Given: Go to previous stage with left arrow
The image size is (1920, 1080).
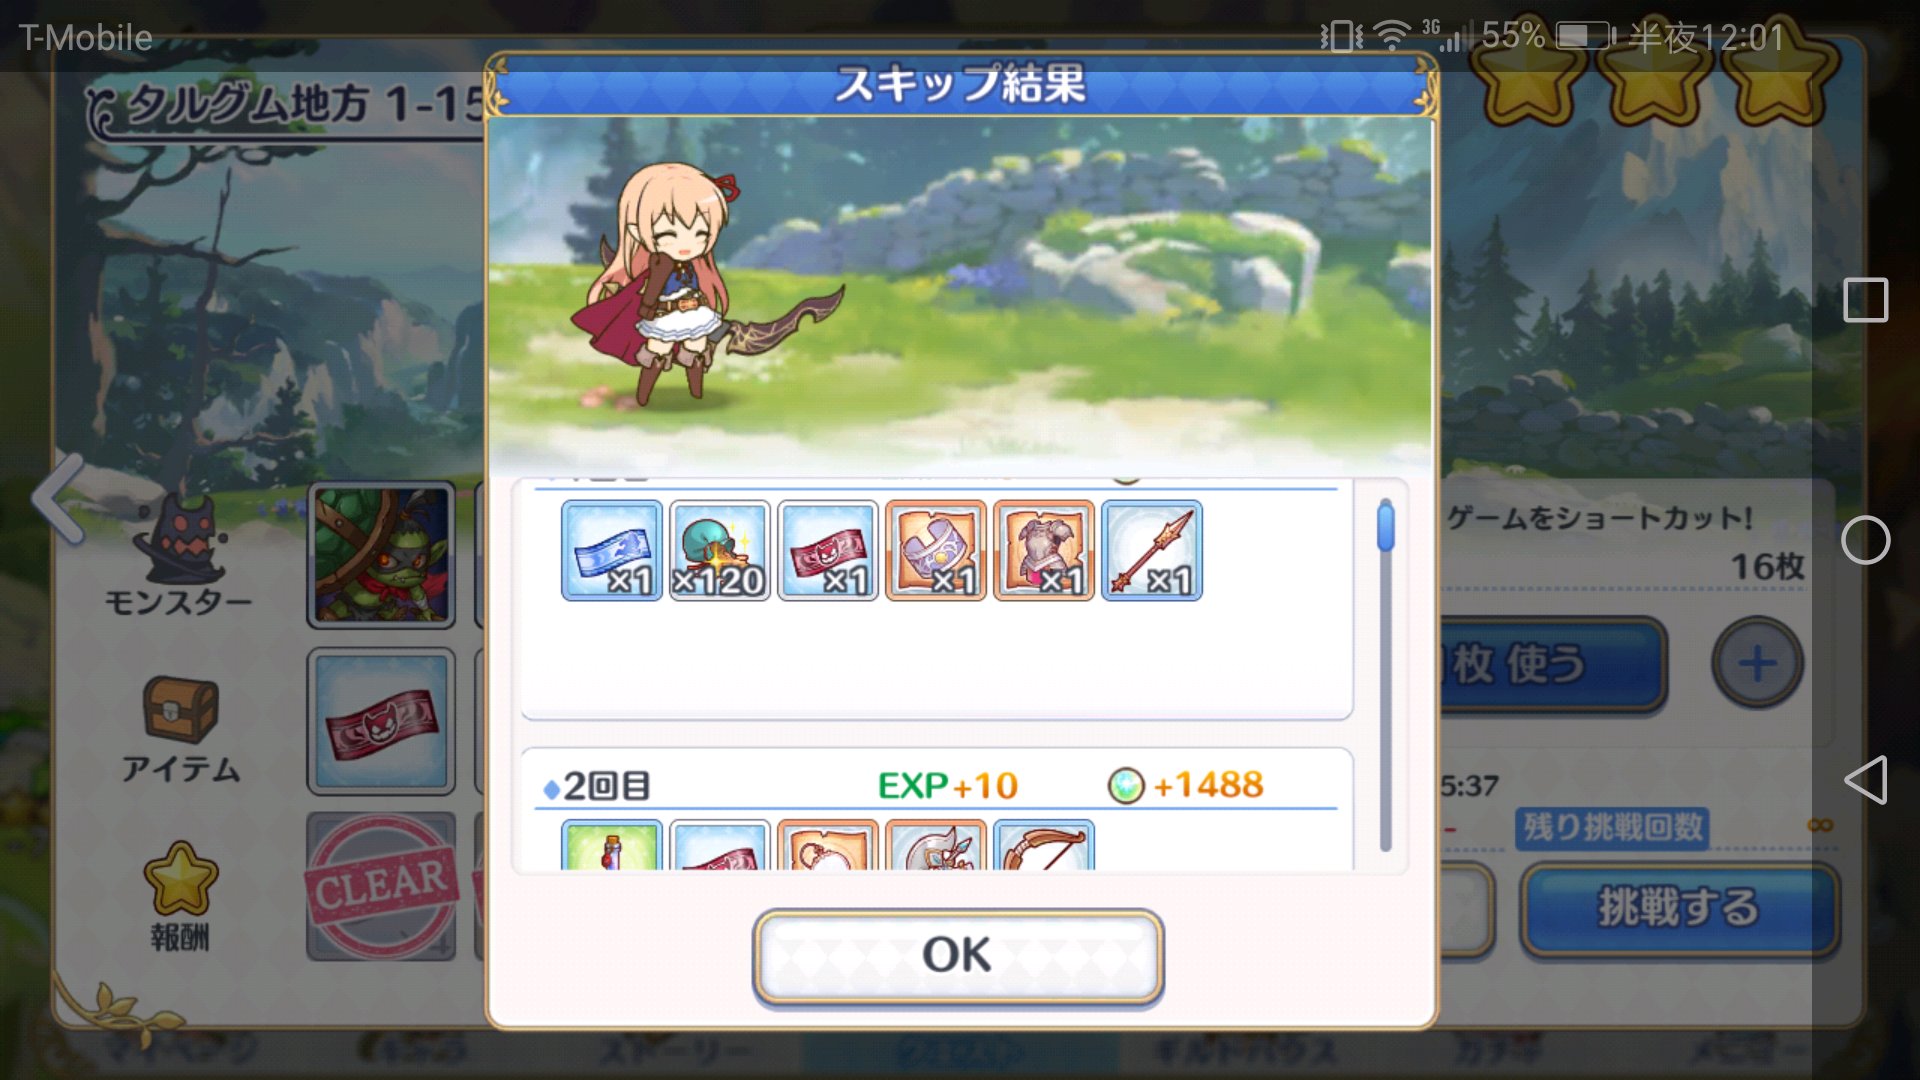Looking at the screenshot, I should 58,497.
